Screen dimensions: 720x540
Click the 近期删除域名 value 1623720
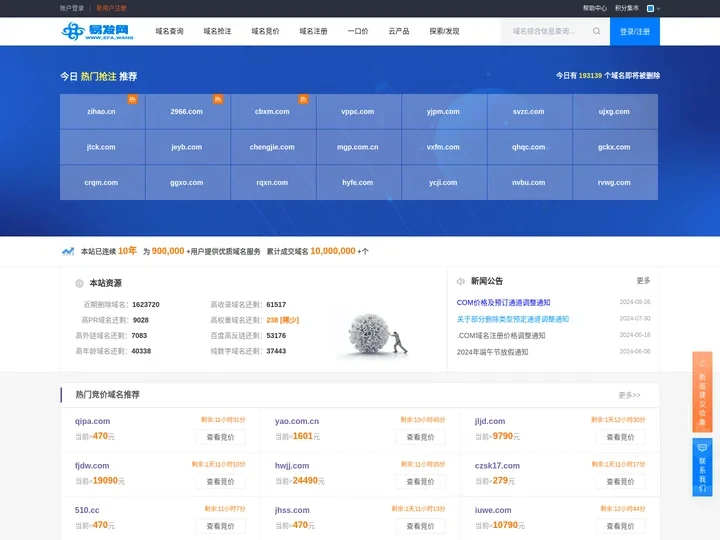pyautogui.click(x=146, y=304)
